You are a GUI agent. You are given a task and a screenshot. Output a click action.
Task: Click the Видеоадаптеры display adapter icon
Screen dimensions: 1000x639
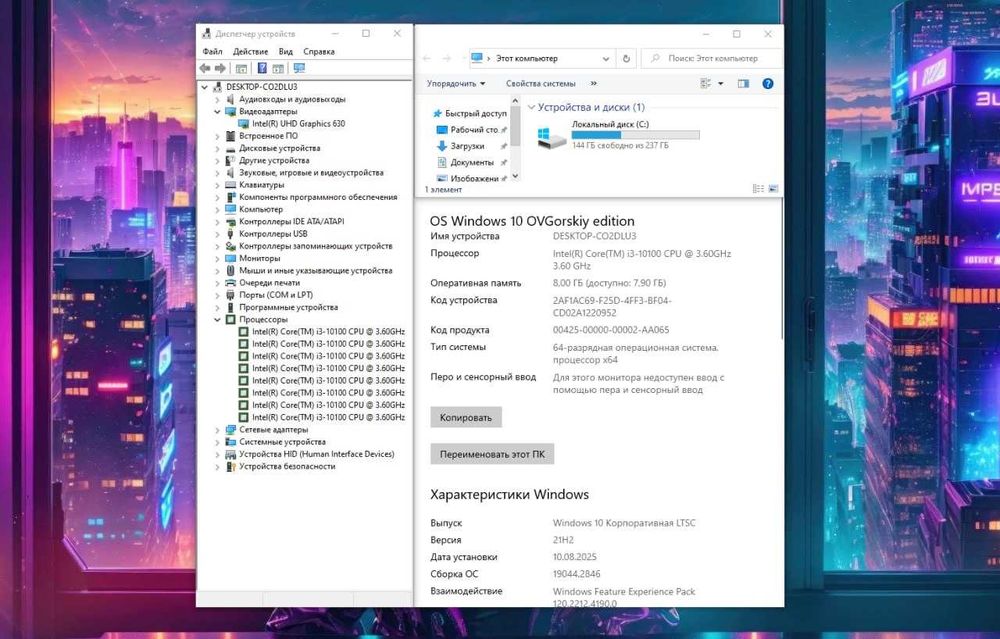[231, 112]
